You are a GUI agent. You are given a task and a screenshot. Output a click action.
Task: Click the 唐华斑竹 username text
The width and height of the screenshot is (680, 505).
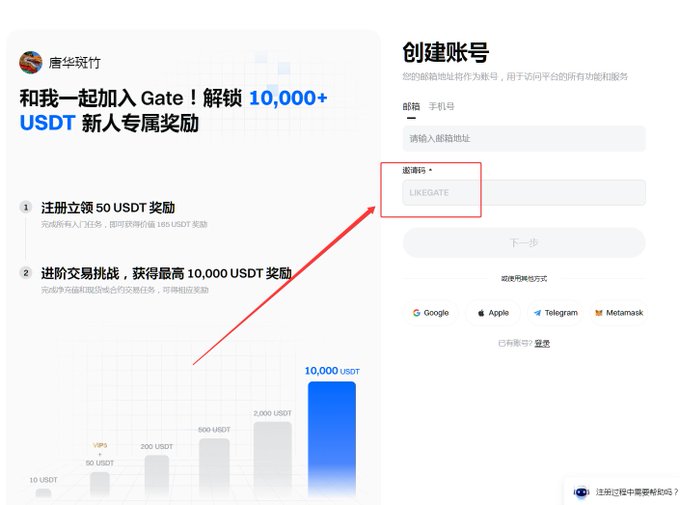tap(75, 63)
